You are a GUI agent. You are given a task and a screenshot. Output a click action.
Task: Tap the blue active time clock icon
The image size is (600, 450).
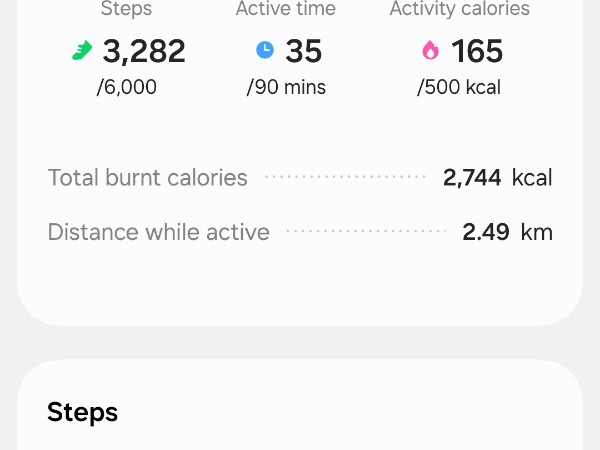click(265, 50)
